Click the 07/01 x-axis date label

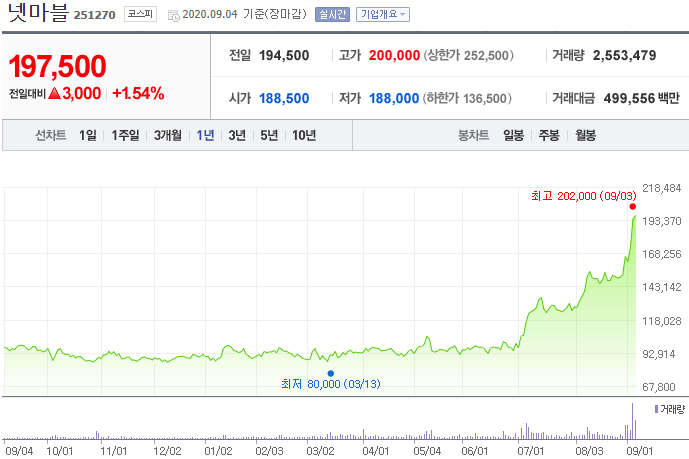pyautogui.click(x=531, y=451)
